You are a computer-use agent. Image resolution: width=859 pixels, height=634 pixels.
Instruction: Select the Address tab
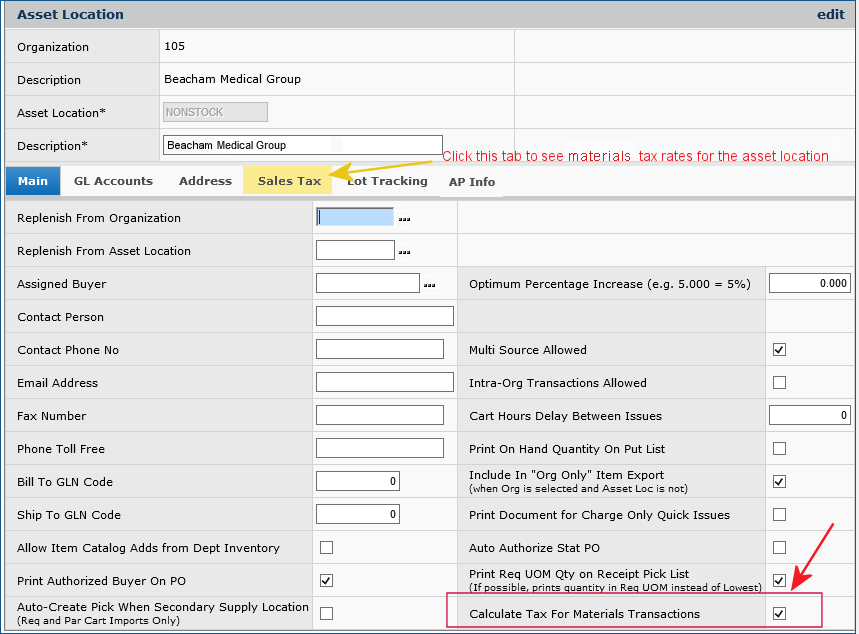point(204,181)
